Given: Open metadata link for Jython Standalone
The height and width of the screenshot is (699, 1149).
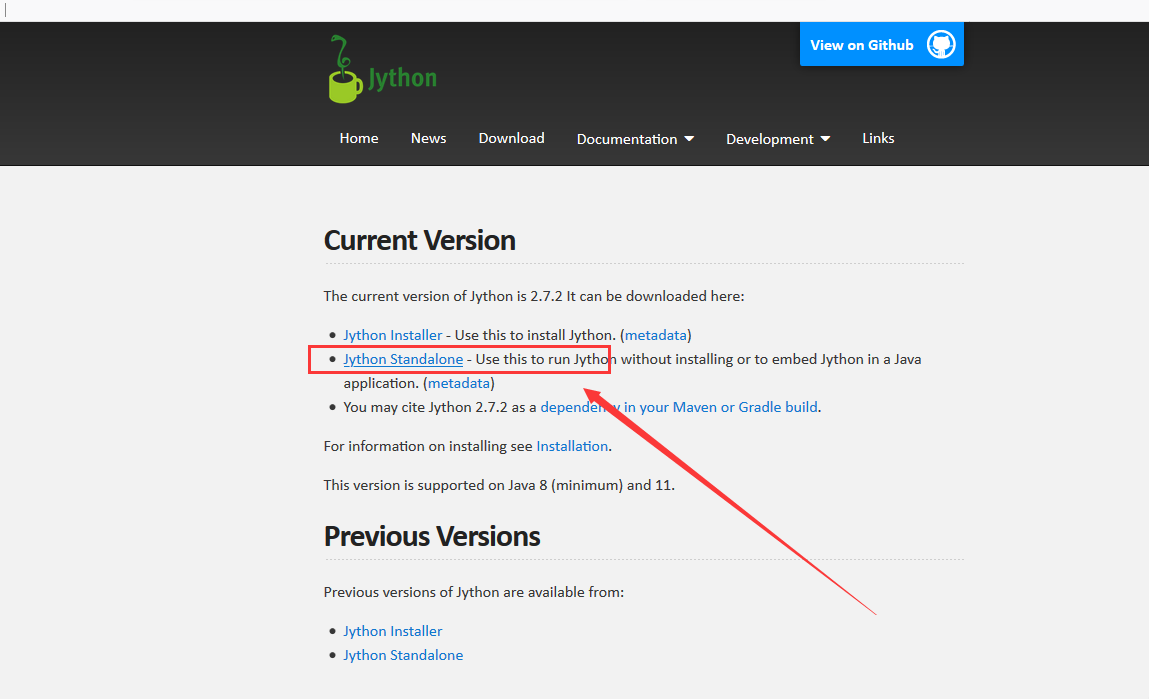Looking at the screenshot, I should (x=459, y=383).
